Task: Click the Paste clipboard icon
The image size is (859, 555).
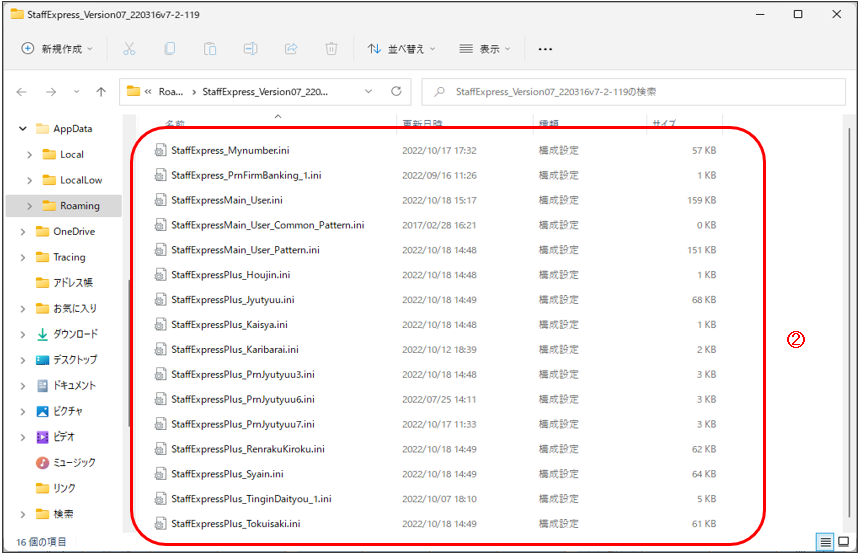Action: coord(210,49)
